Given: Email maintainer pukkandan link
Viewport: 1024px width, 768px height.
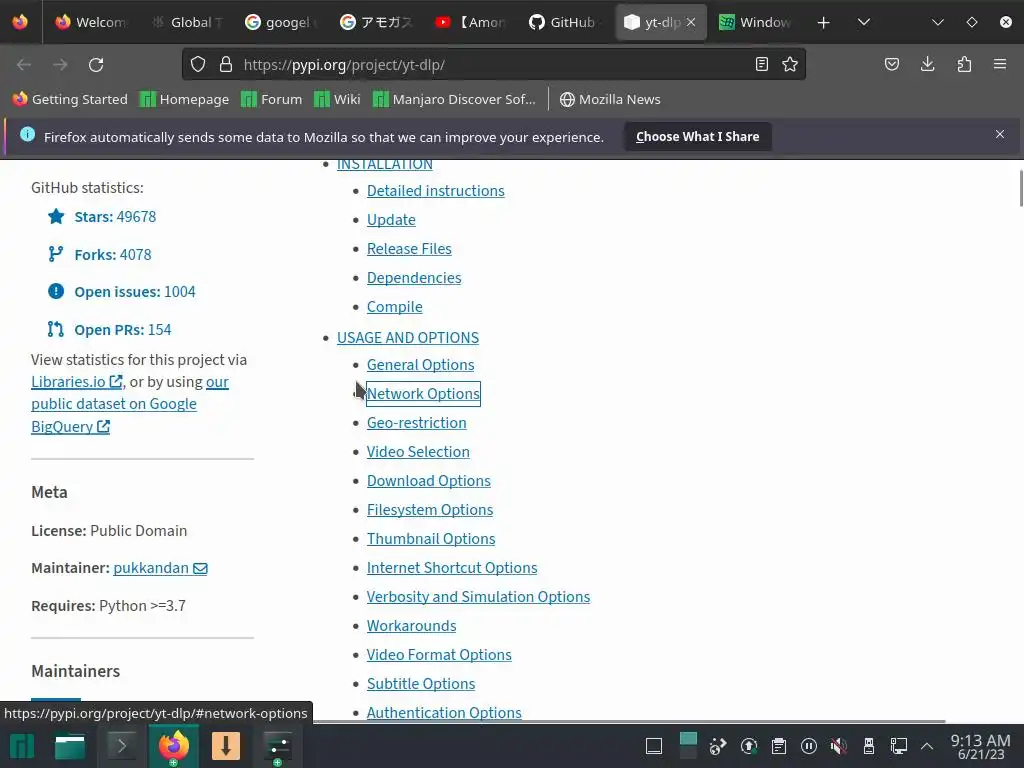Looking at the screenshot, I should click(x=161, y=568).
